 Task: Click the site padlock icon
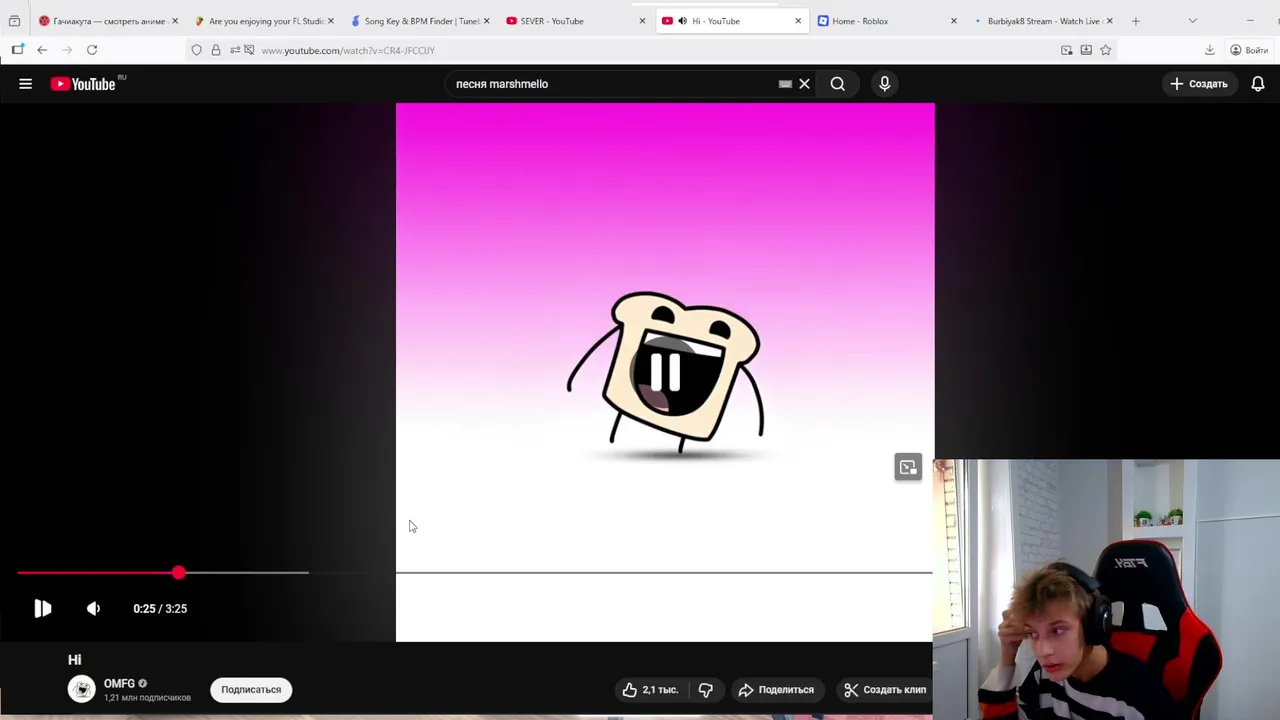pyautogui.click(x=215, y=50)
